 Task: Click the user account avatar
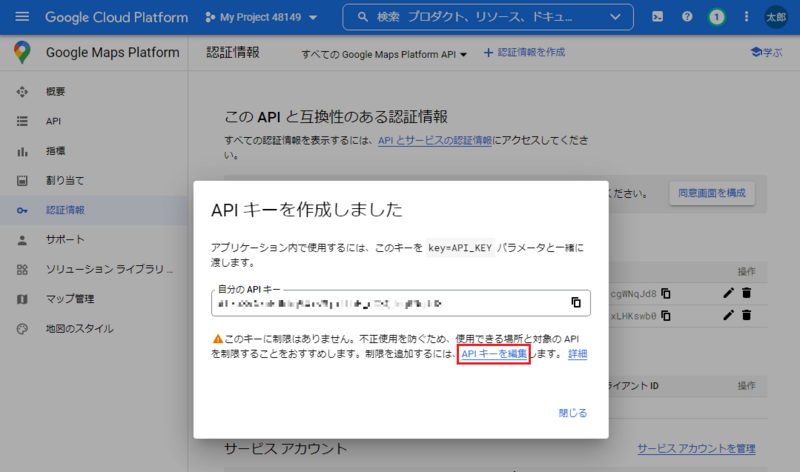coord(775,17)
